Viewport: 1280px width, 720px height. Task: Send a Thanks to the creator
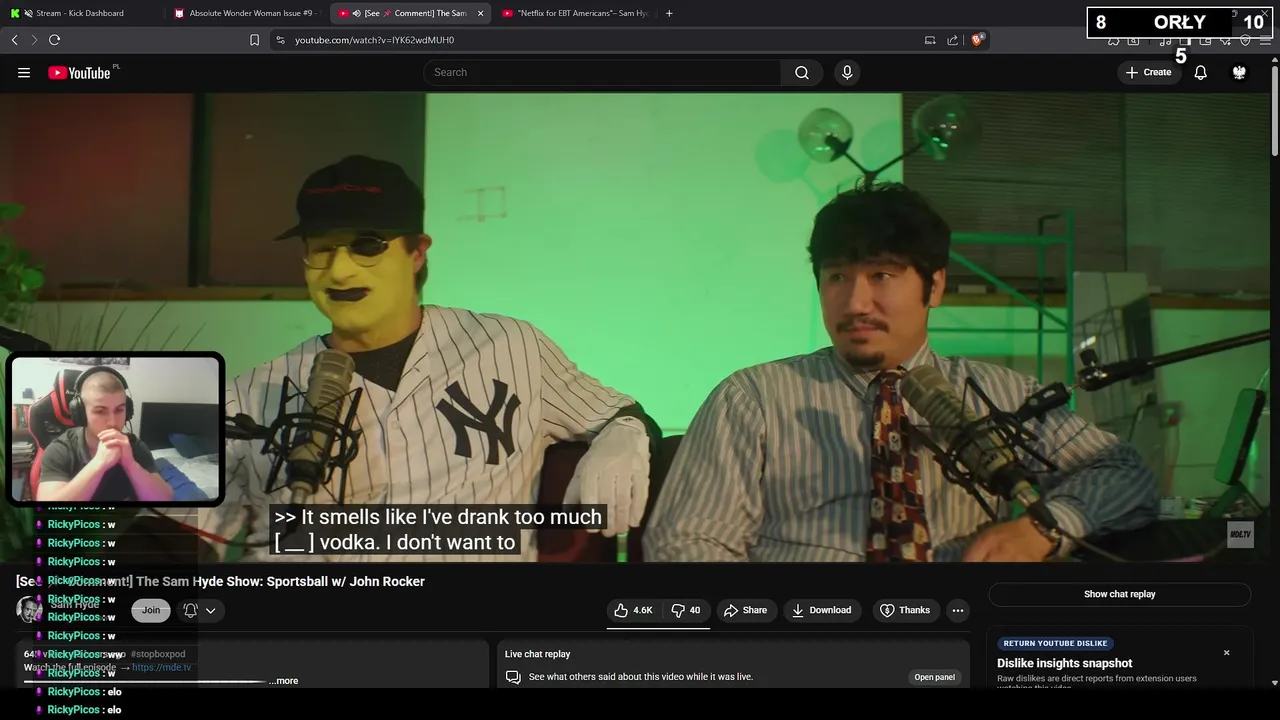click(x=904, y=610)
